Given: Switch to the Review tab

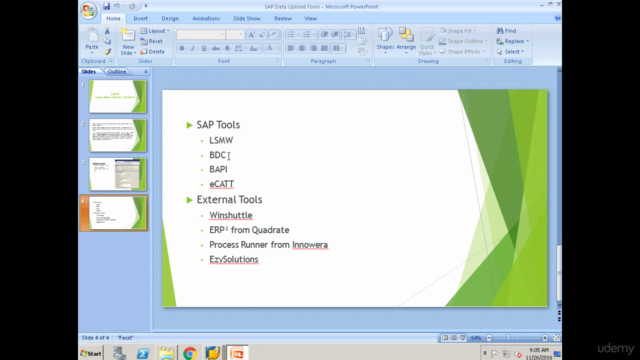Looking at the screenshot, I should coord(283,18).
